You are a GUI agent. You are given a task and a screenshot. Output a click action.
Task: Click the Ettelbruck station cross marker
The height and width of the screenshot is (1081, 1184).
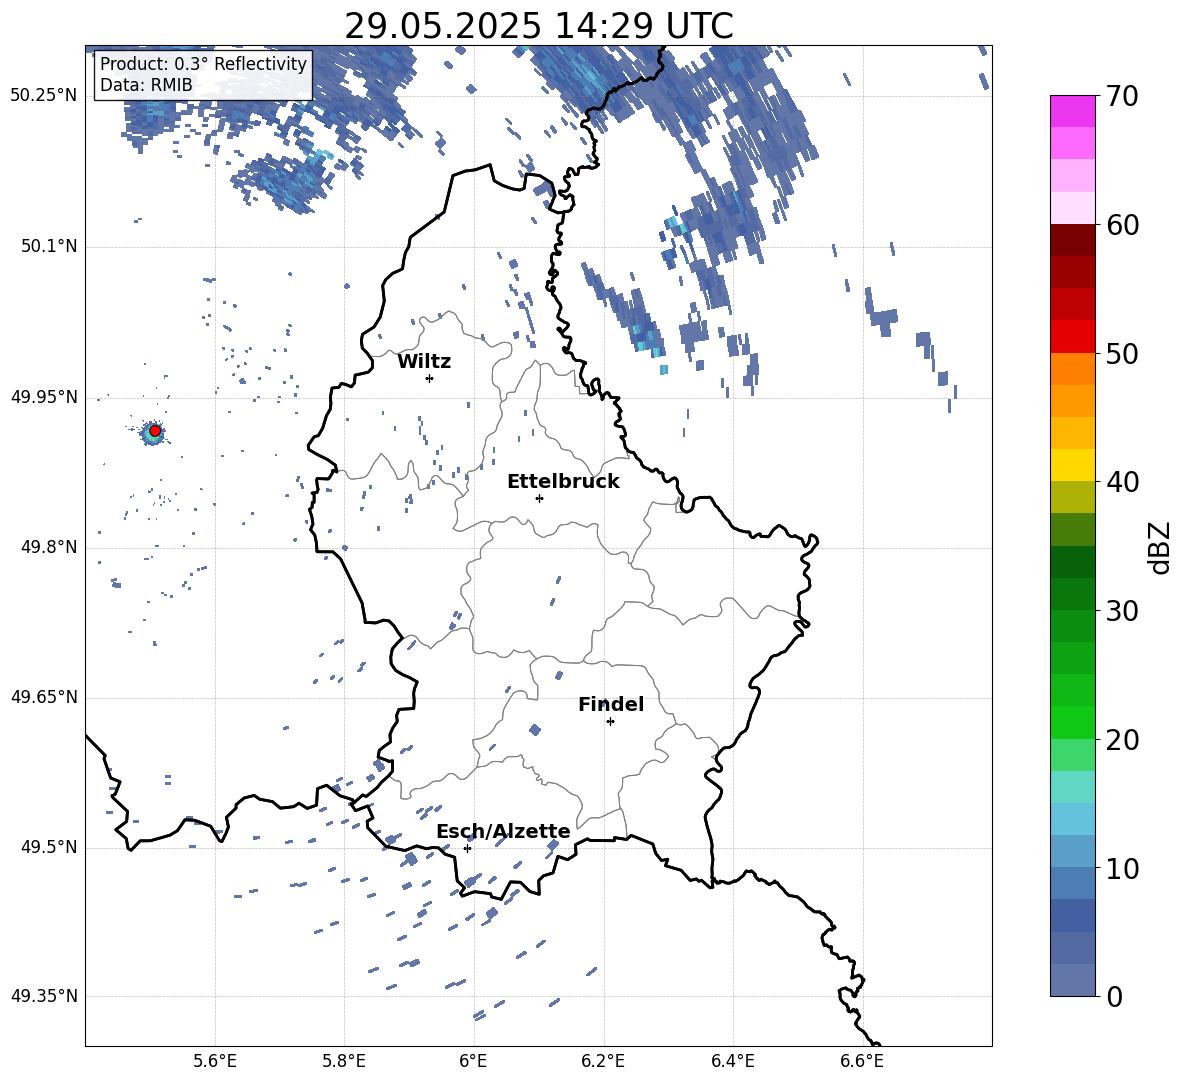point(539,498)
